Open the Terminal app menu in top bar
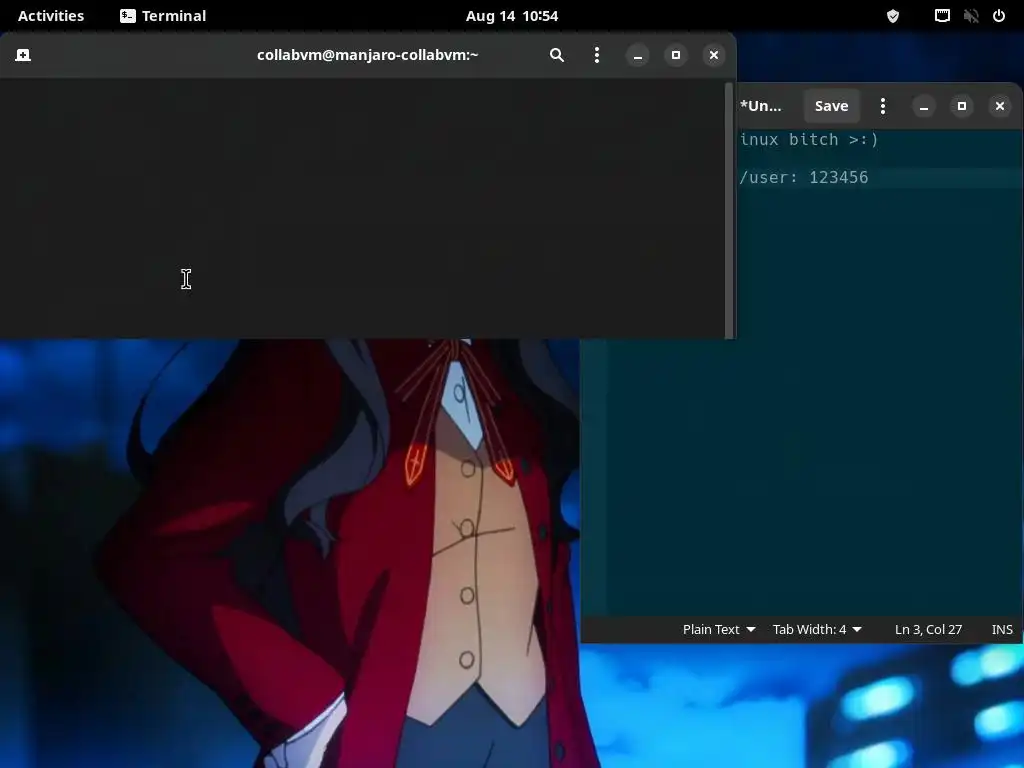The width and height of the screenshot is (1024, 768). [163, 16]
